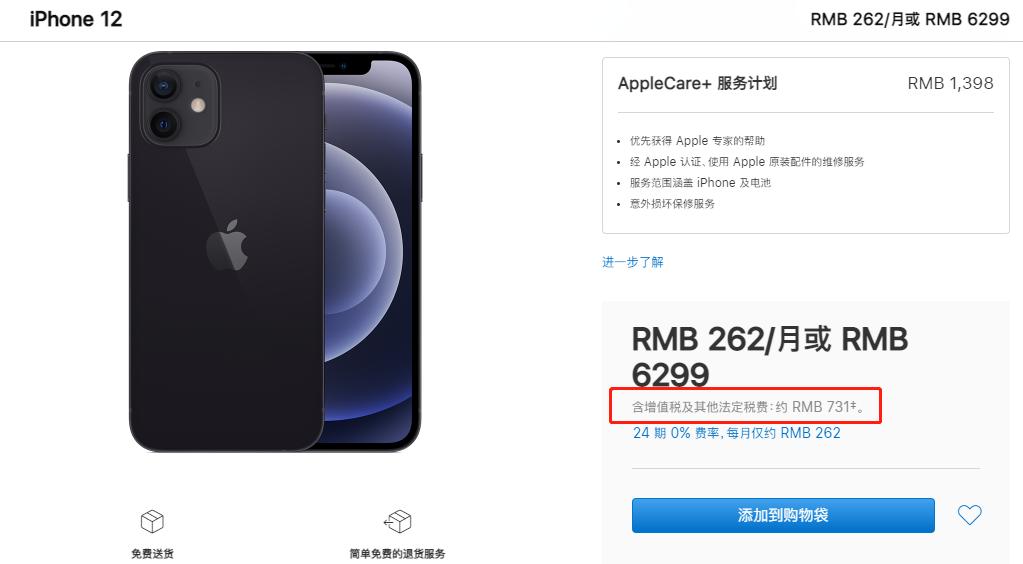This screenshot has height=564, width=1023.
Task: Open the 进一步了解 link
Action: (x=632, y=262)
